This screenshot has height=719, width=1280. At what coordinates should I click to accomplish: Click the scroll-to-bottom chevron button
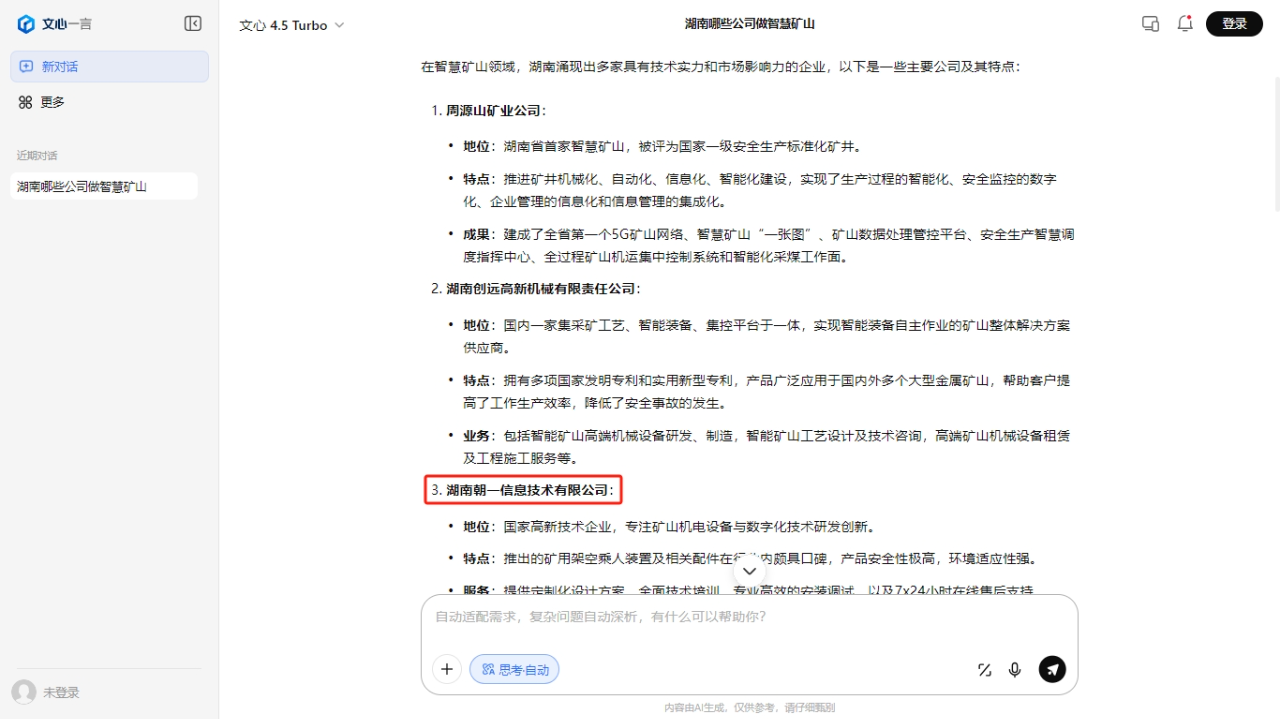[749, 571]
